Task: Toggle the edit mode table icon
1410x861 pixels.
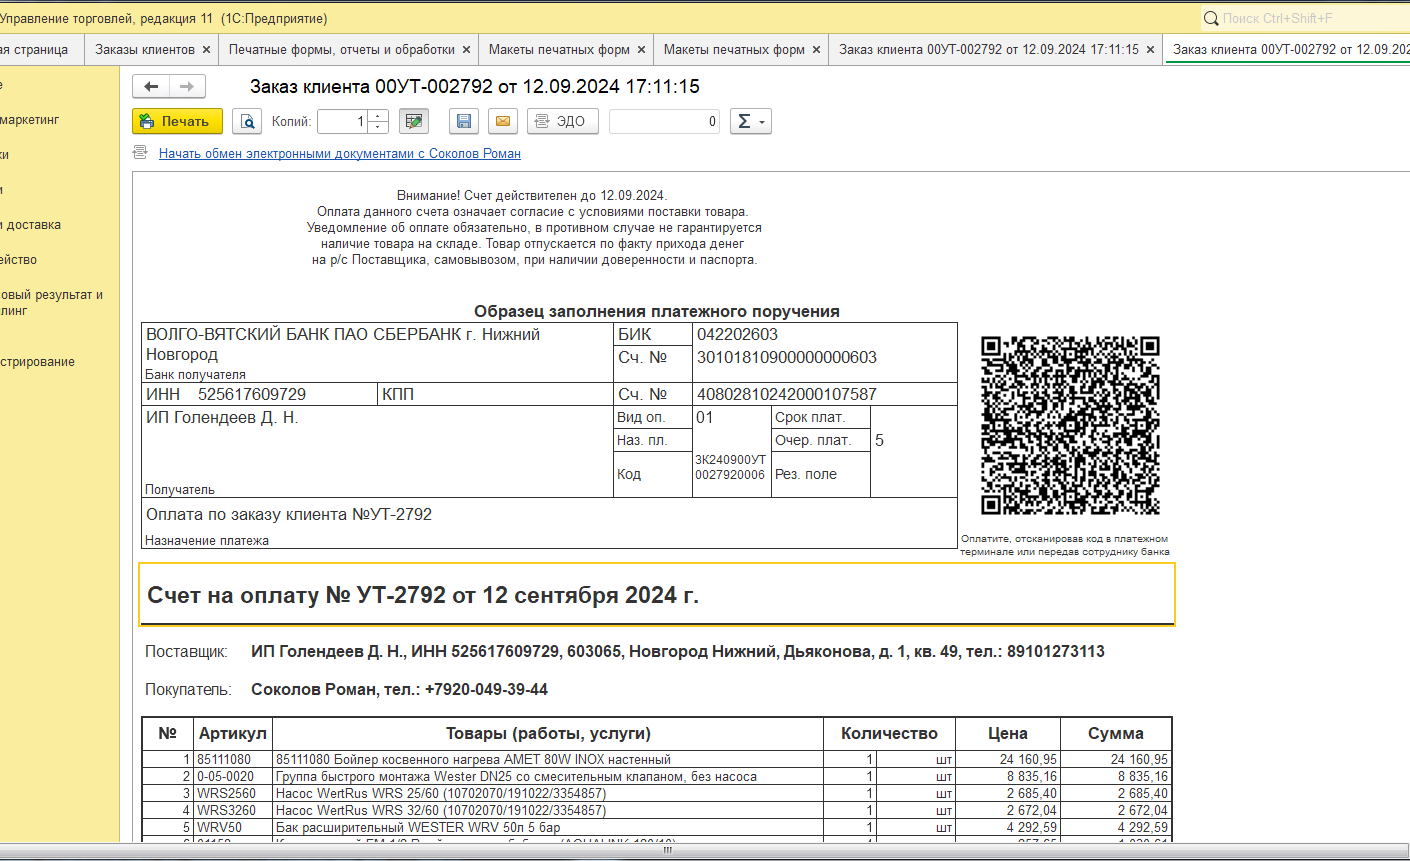Action: tap(413, 121)
